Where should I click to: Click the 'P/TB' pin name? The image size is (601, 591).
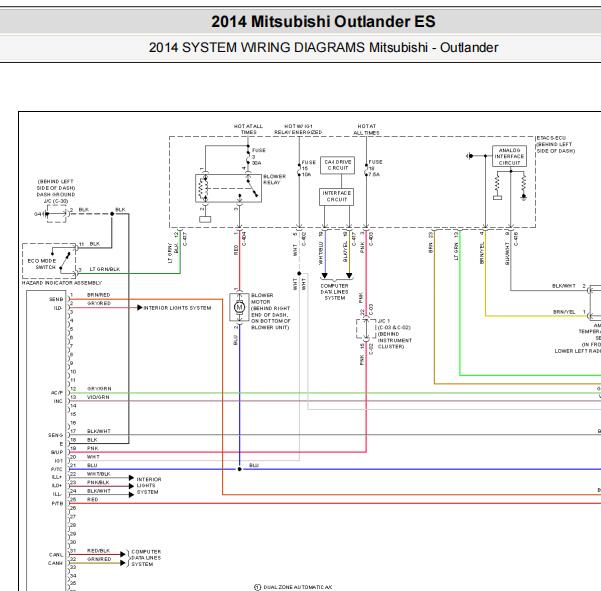(x=57, y=503)
